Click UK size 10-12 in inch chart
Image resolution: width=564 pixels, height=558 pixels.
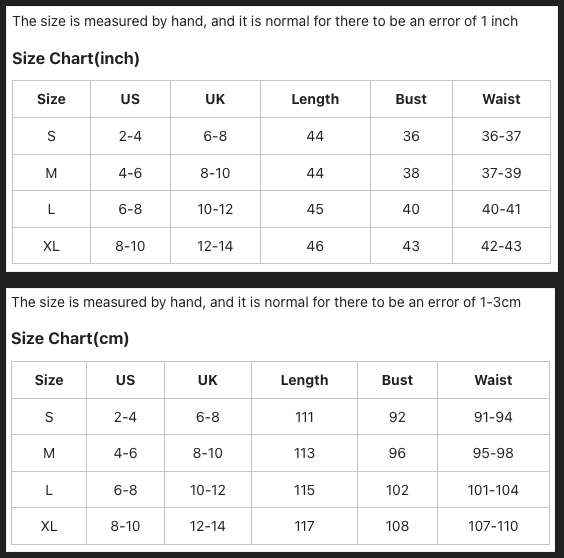click(215, 209)
